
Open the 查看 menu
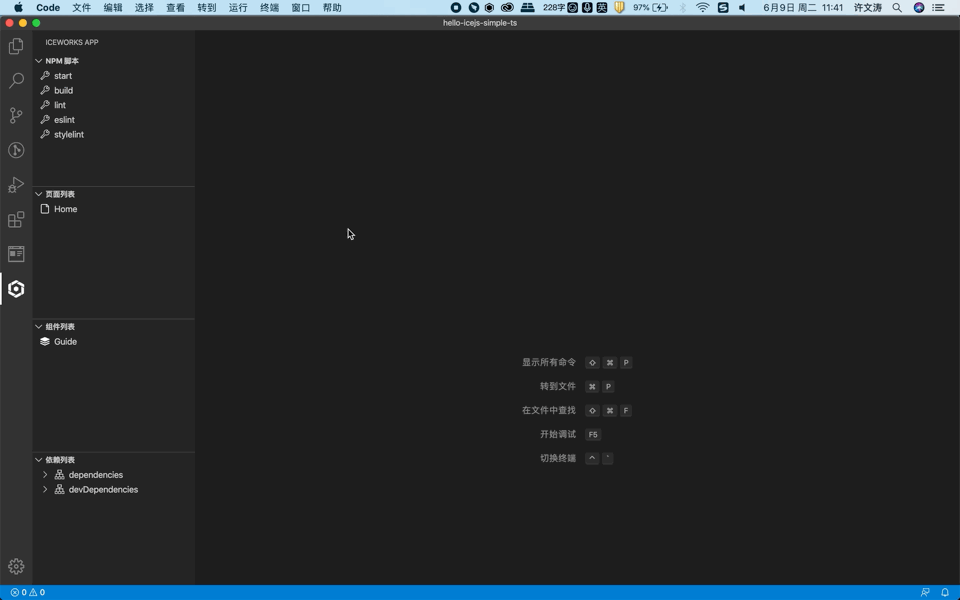point(175,7)
